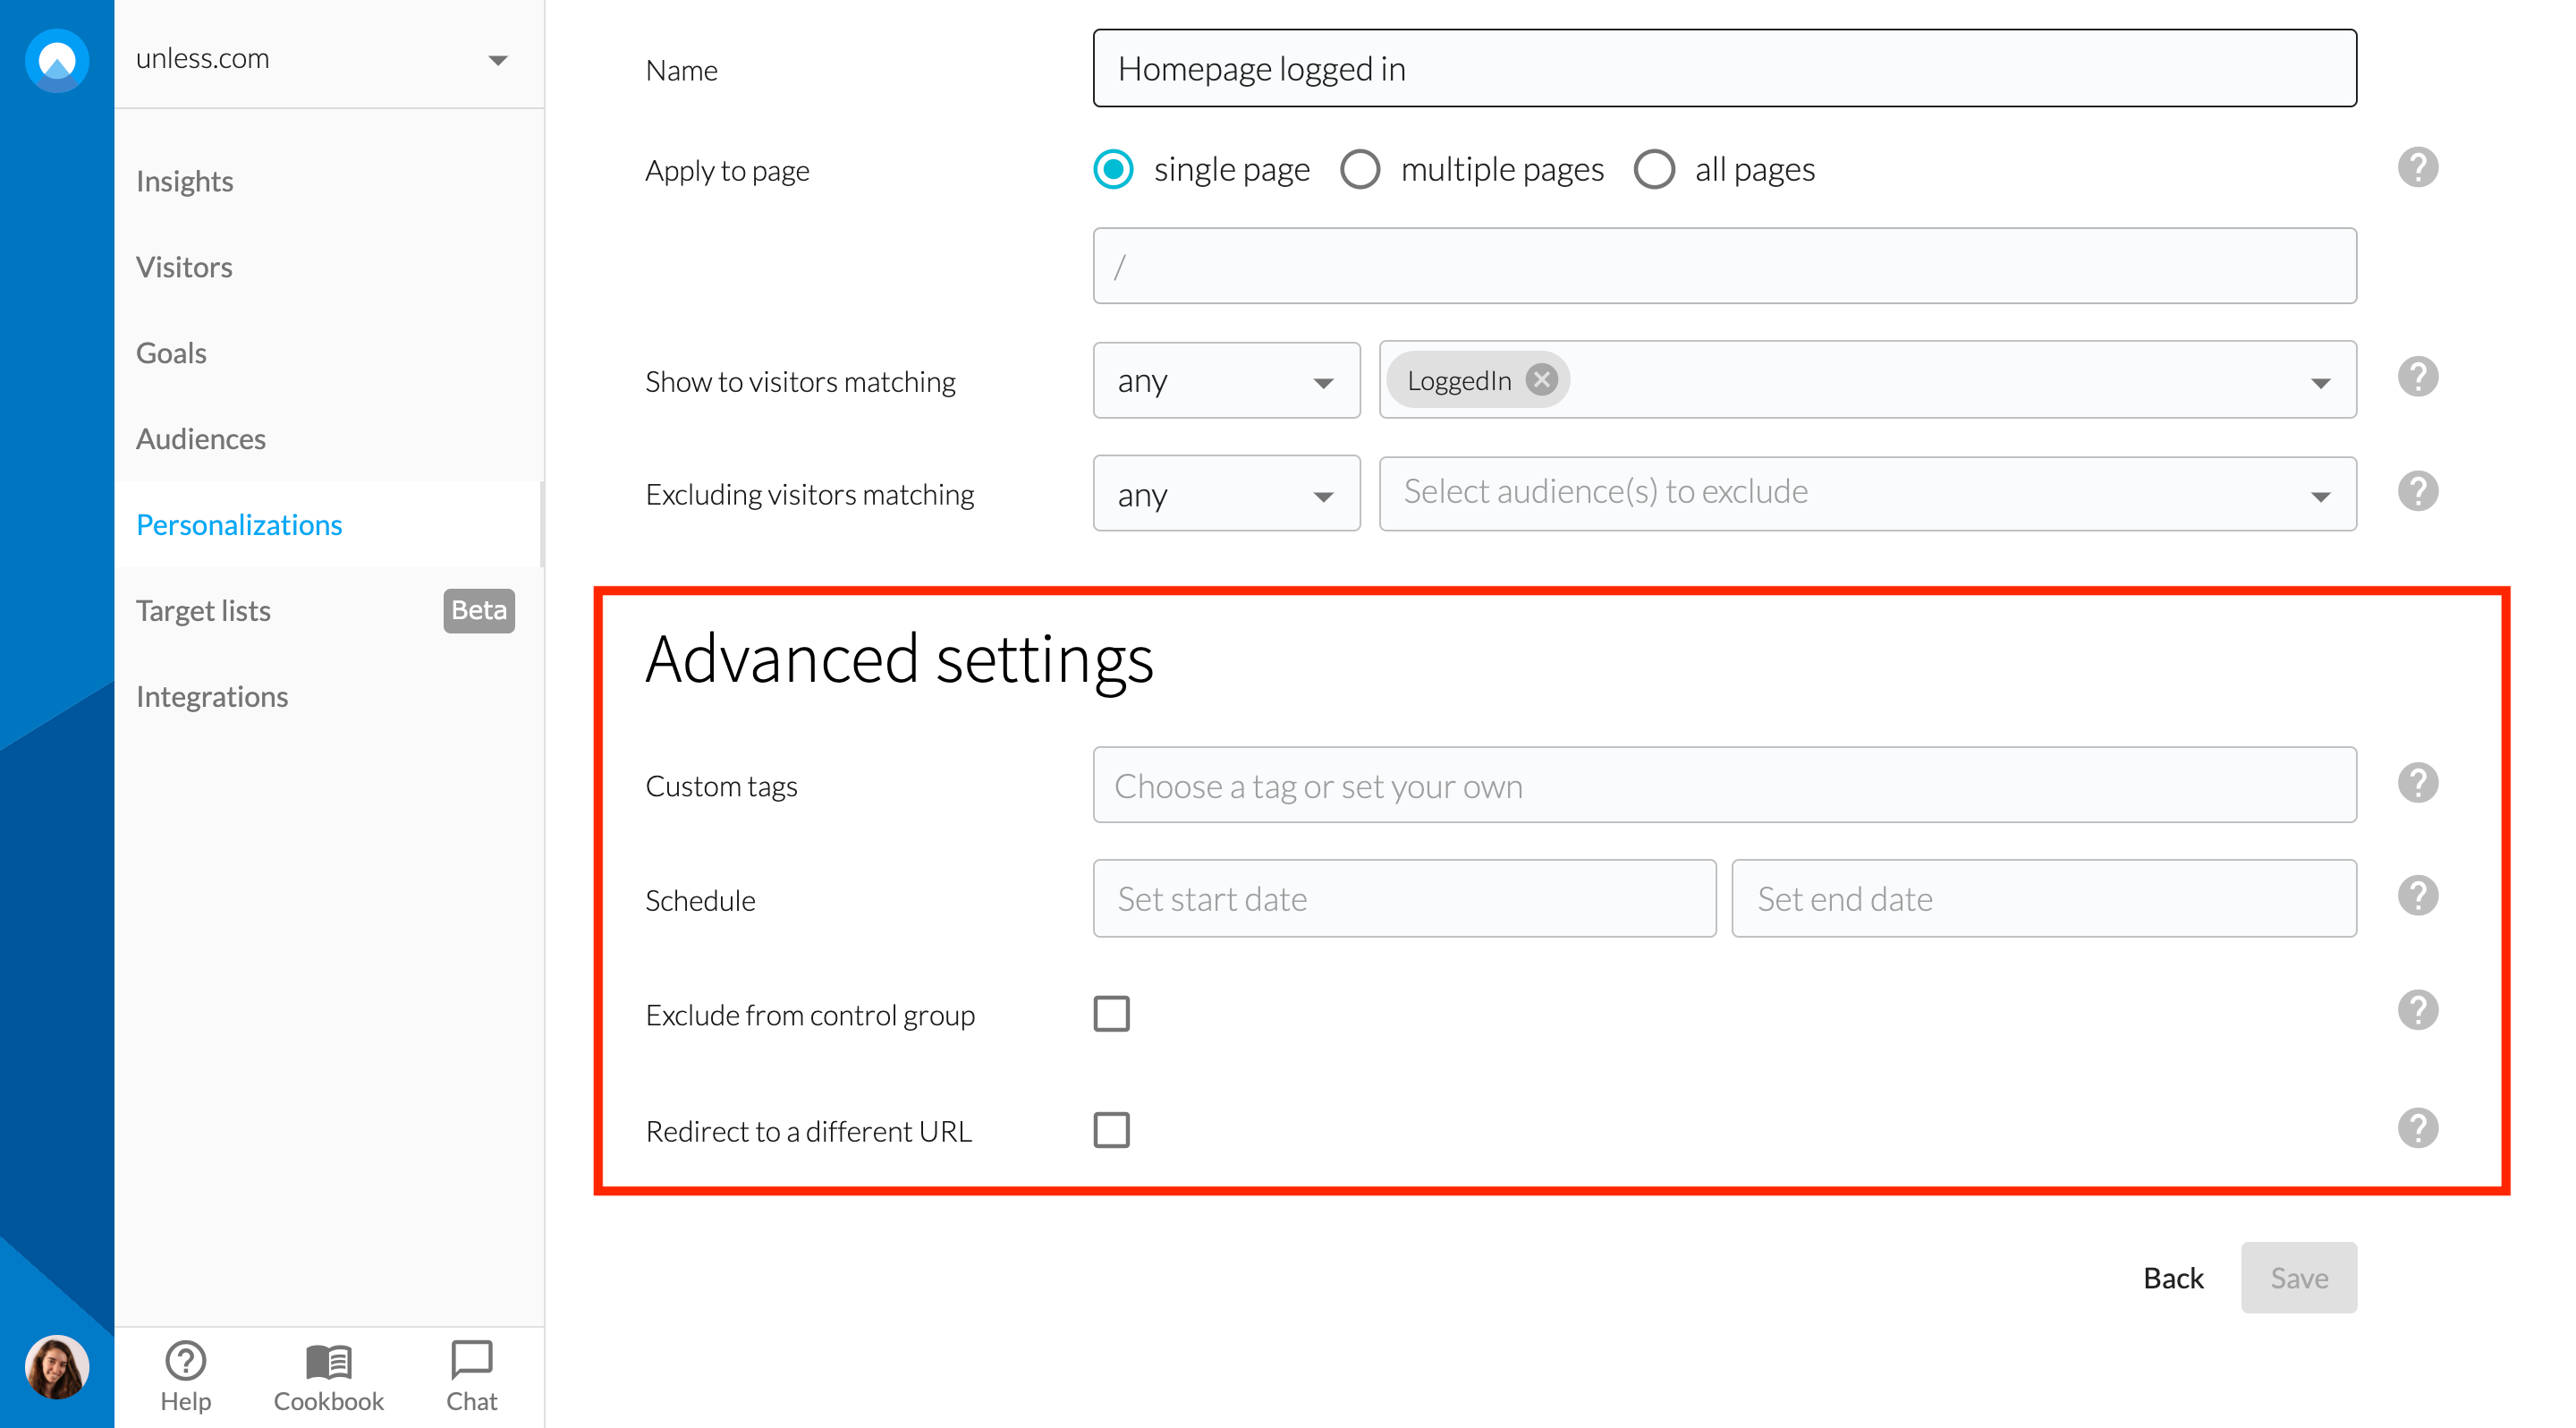This screenshot has height=1428, width=2576.
Task: Open Select audience(s) to exclude dropdown
Action: point(1866,494)
